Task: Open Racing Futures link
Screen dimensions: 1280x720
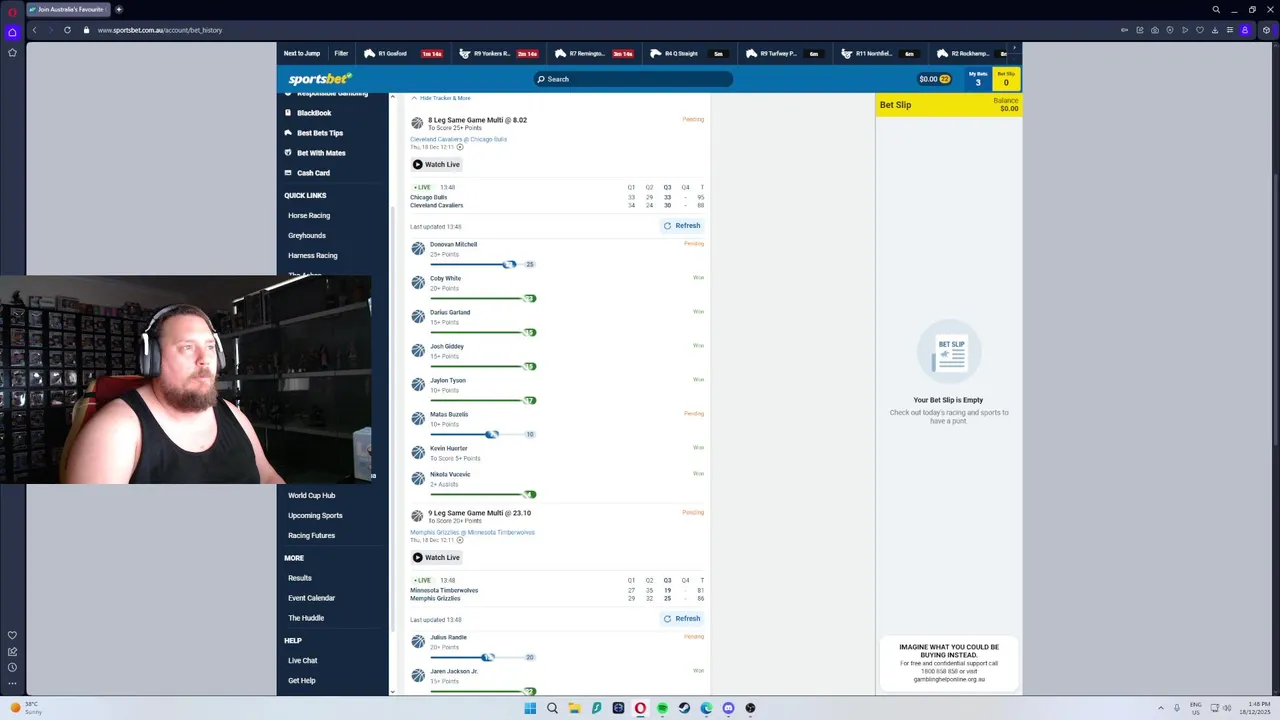Action: [x=312, y=535]
